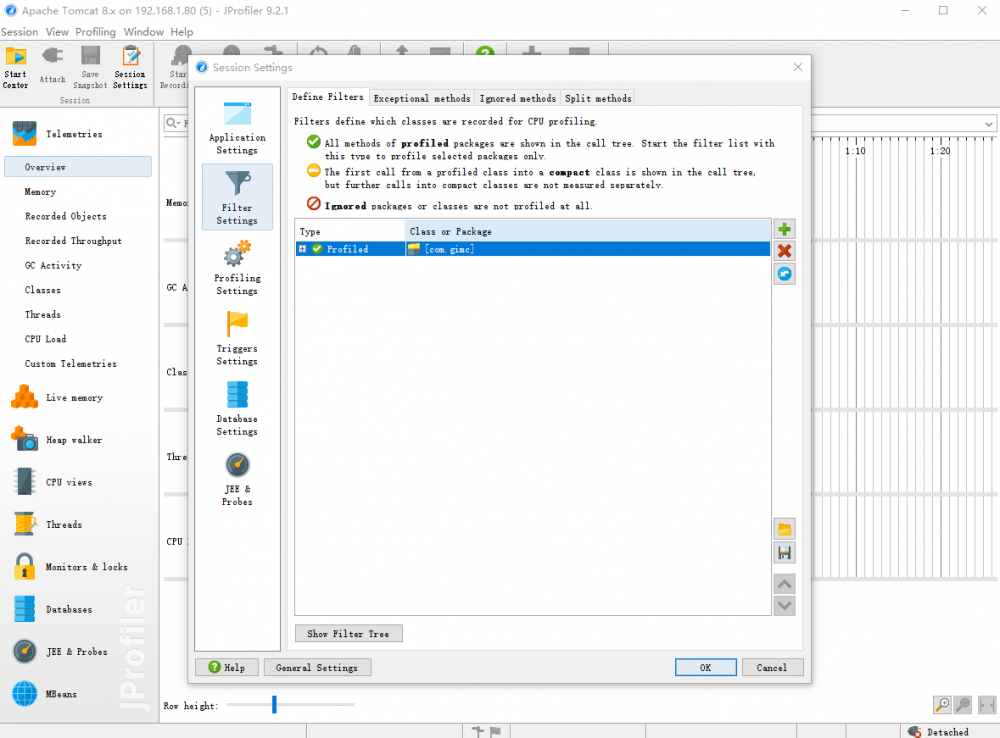Click the Detached status bar indicator
The height and width of the screenshot is (738, 1000).
click(939, 732)
